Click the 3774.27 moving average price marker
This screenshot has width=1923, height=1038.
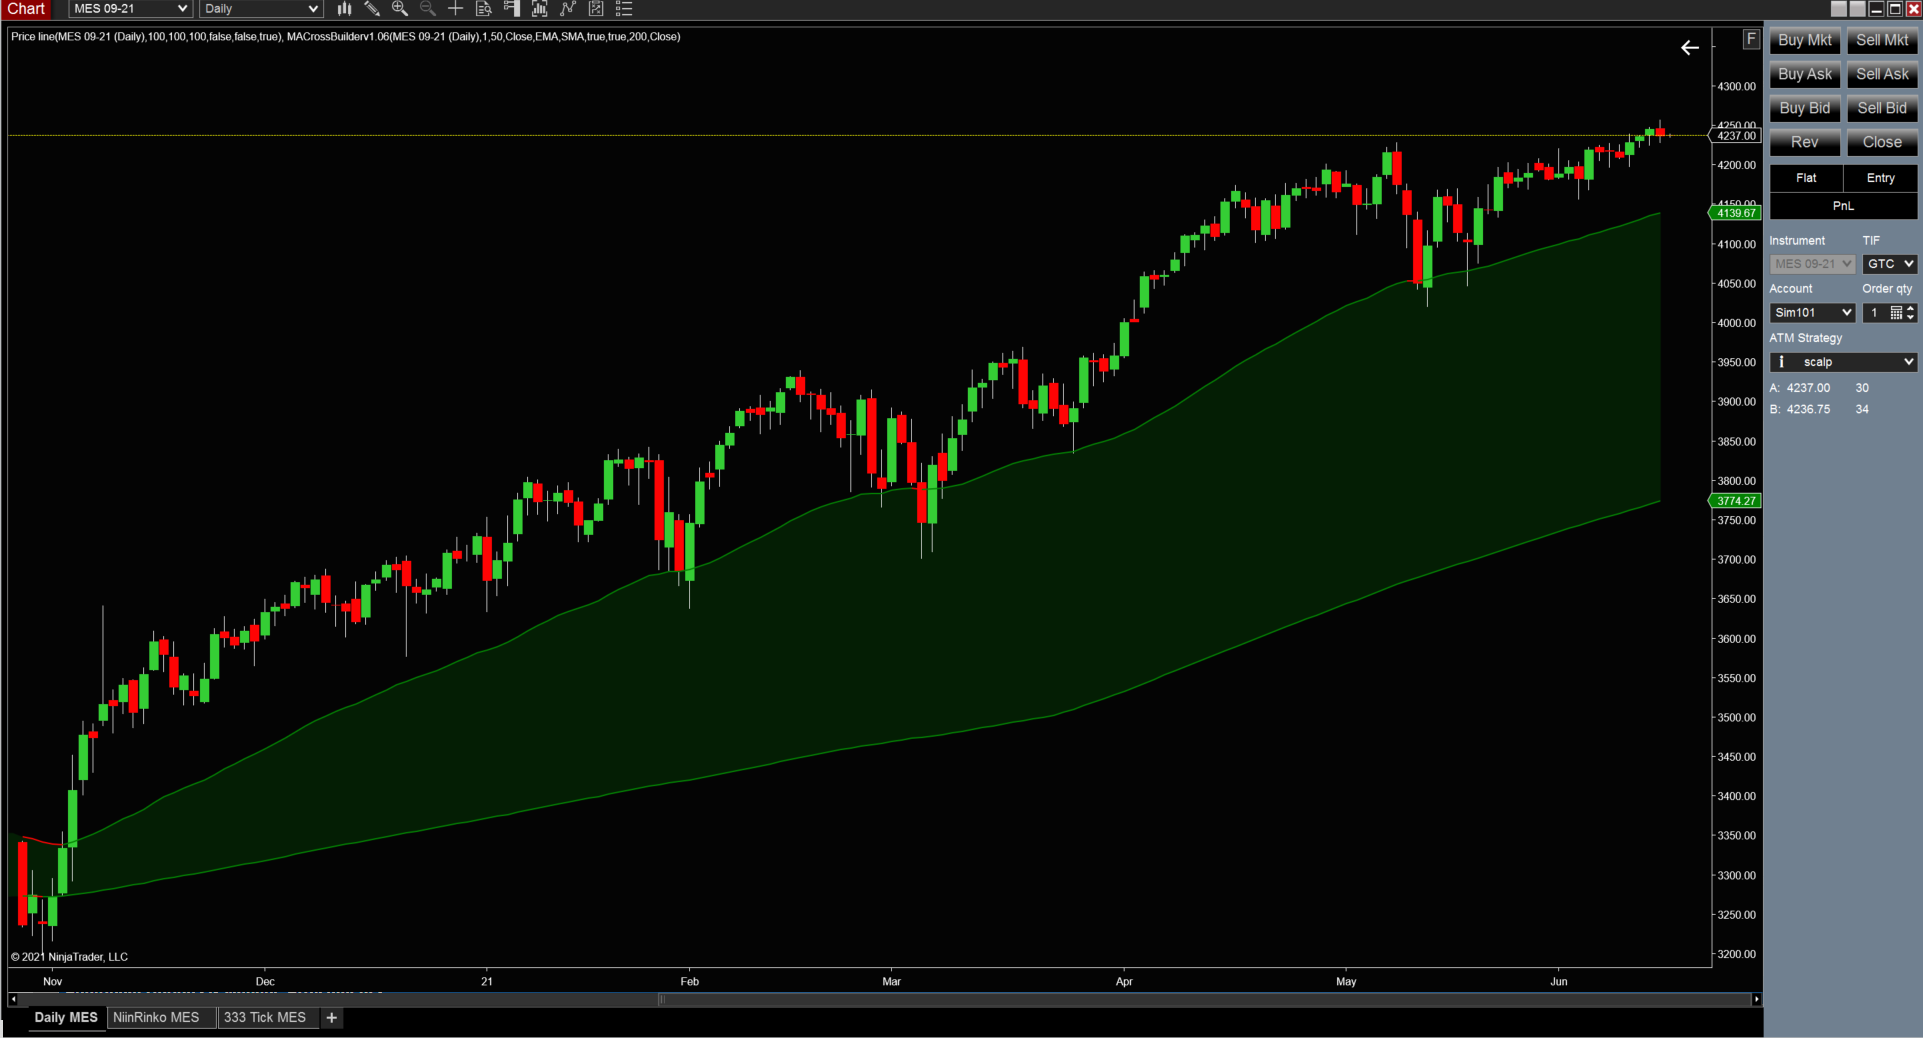click(1736, 501)
